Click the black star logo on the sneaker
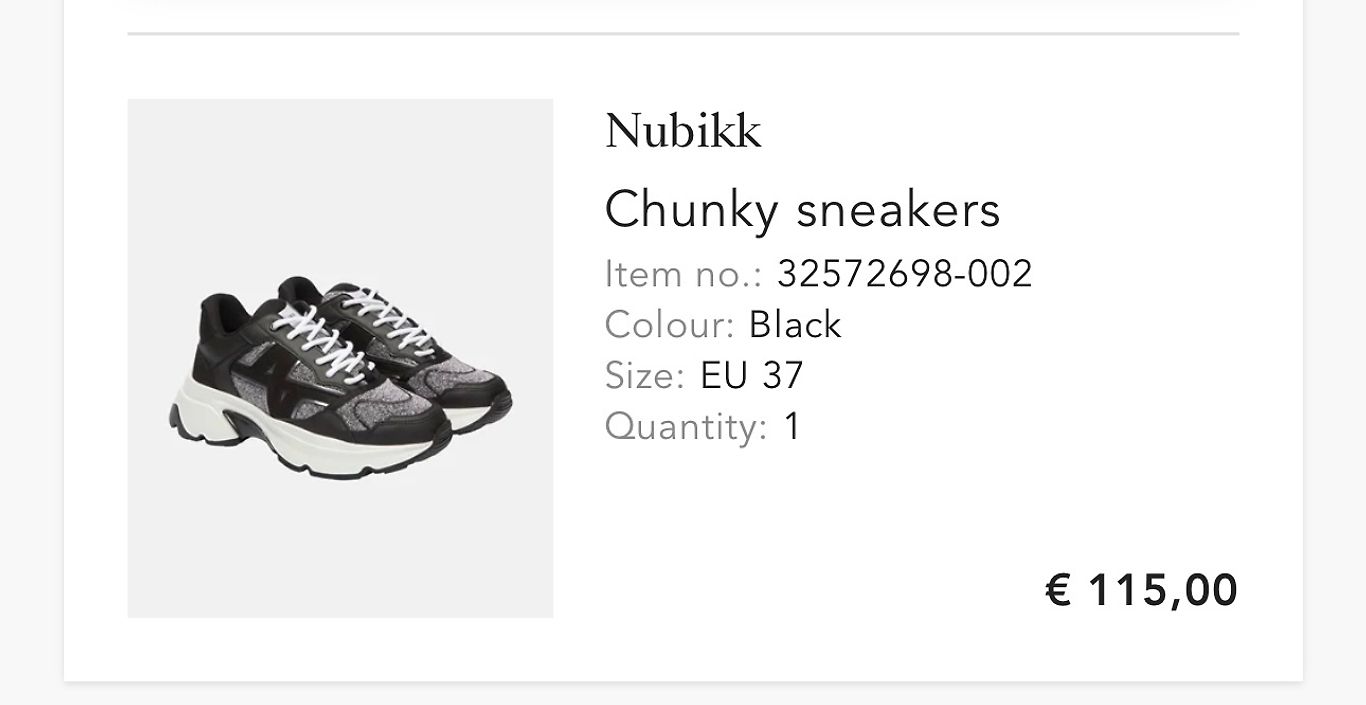 pyautogui.click(x=270, y=381)
